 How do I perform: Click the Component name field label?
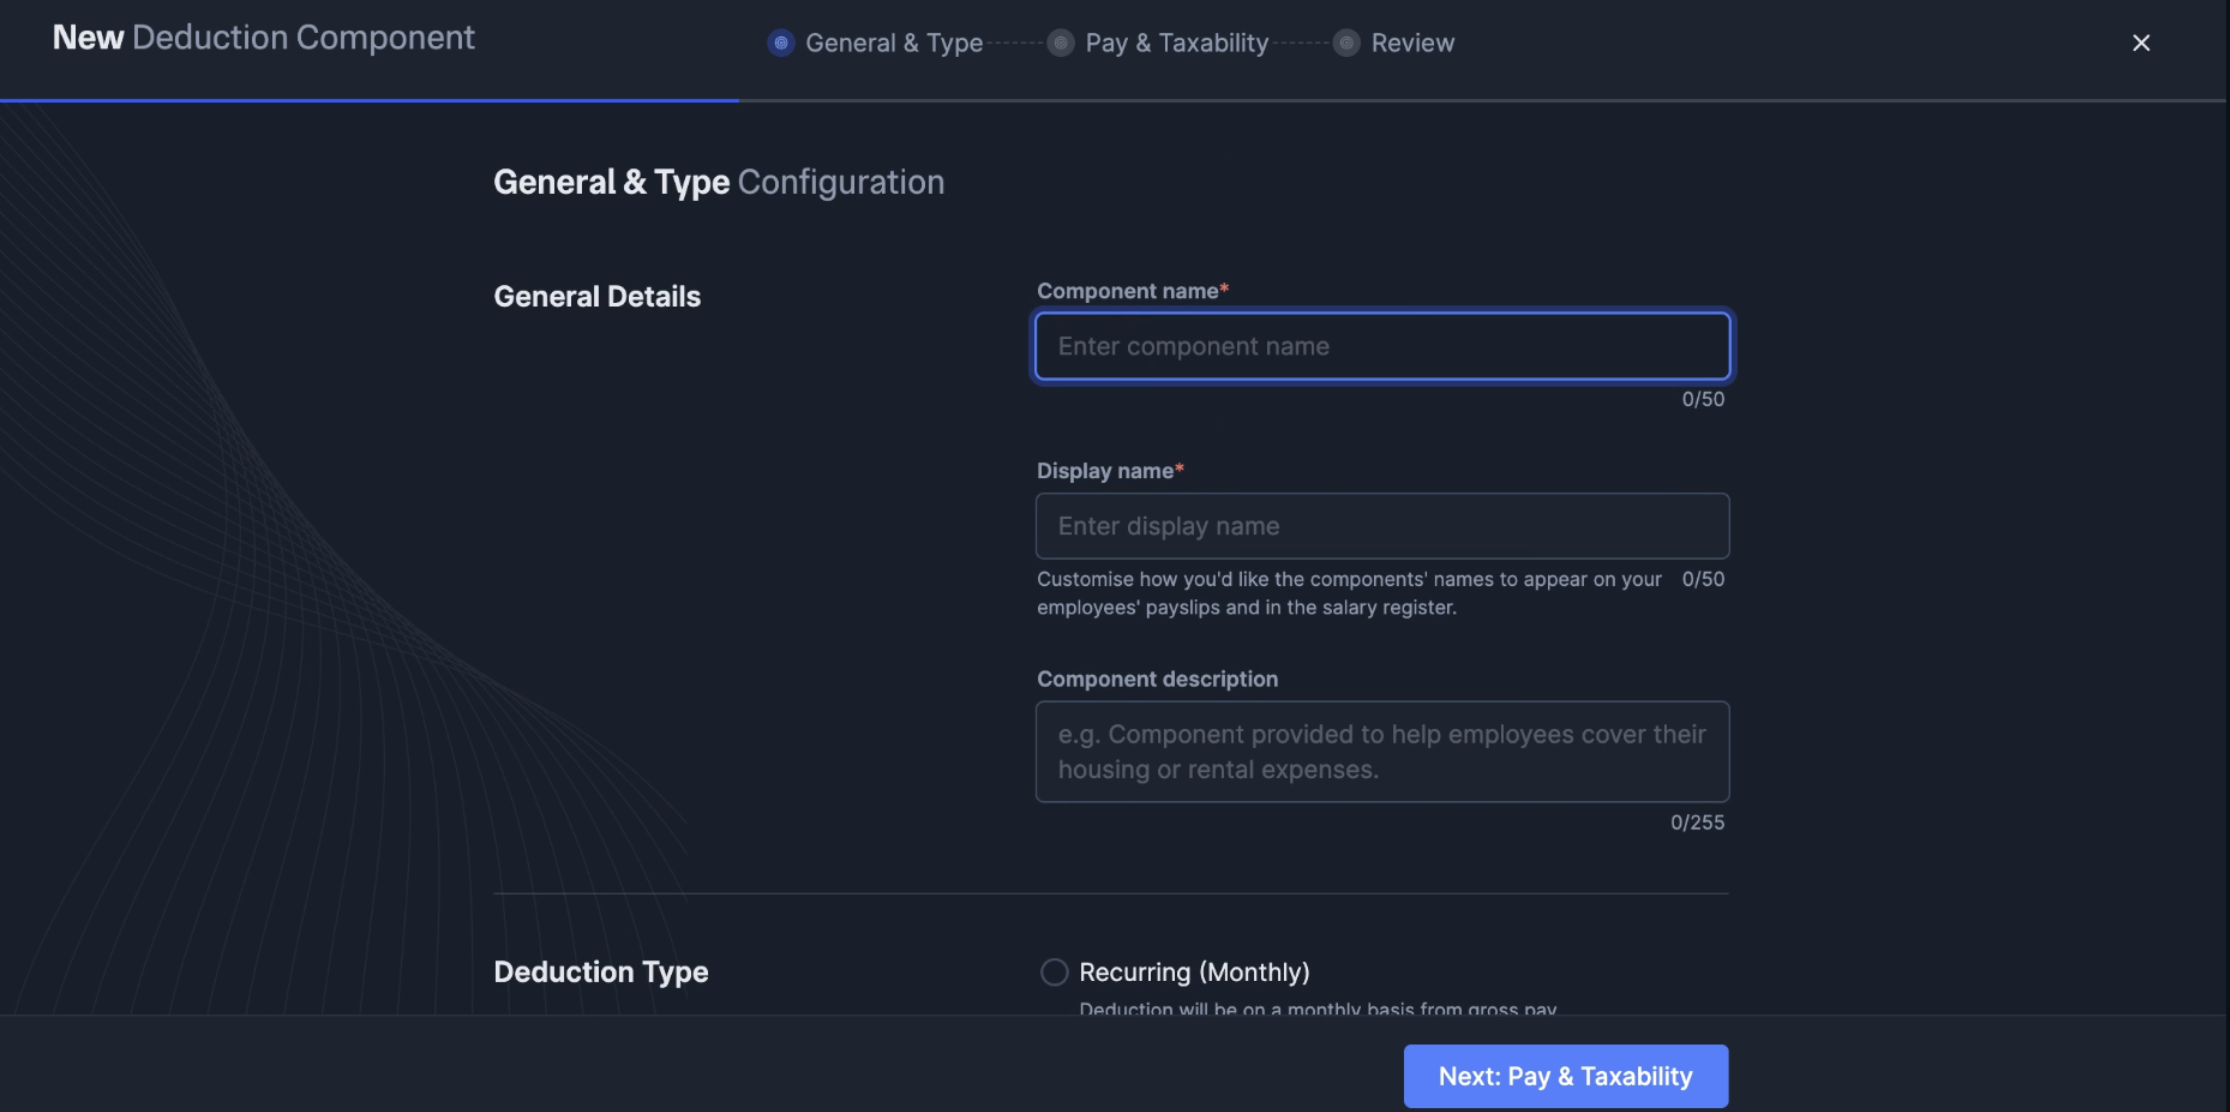(x=1132, y=291)
